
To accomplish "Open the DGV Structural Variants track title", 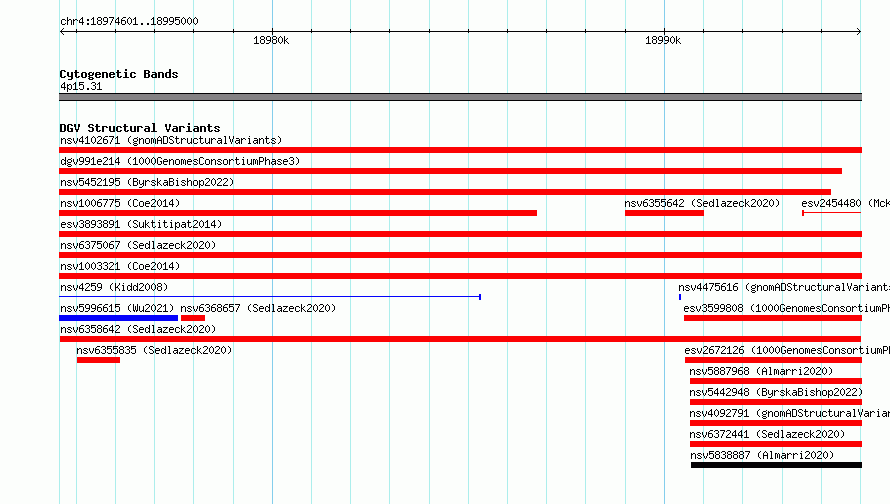I will (x=140, y=128).
